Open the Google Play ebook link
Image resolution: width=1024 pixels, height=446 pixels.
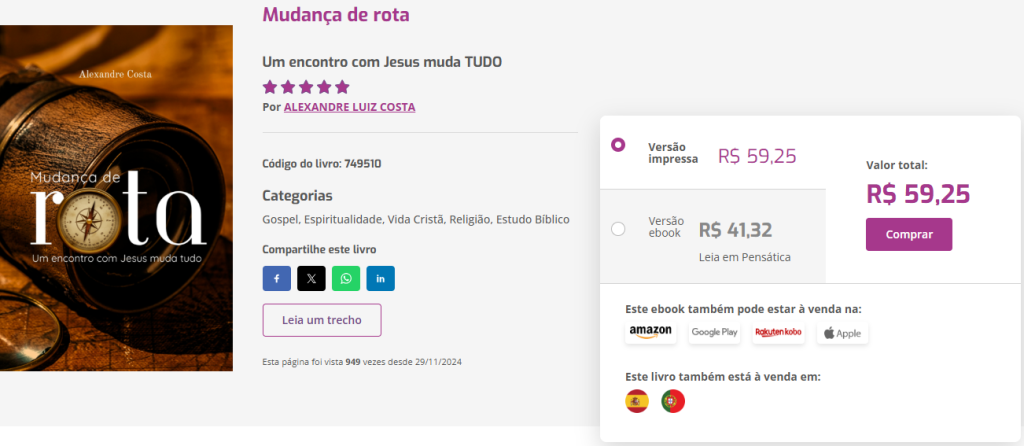click(714, 332)
